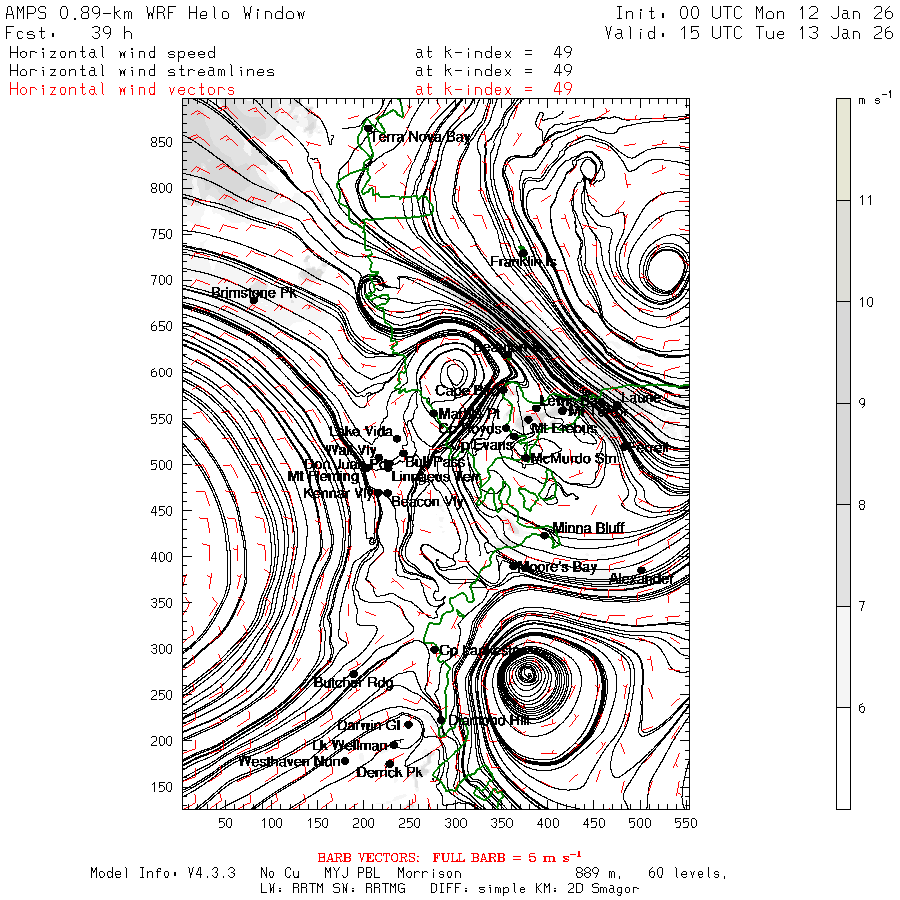Click the AMPS 0.89-km WRF Helo Window title
The width and height of the screenshot is (900, 900).
coord(155,13)
